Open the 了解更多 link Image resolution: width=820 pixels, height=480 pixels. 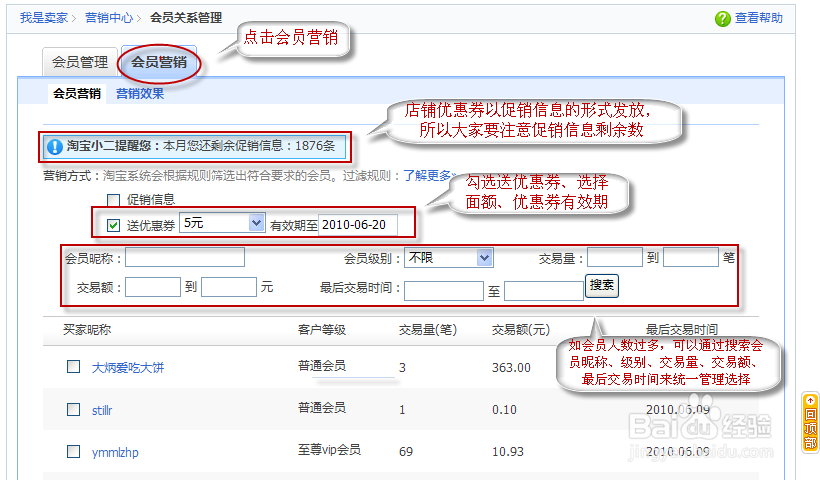pos(427,176)
